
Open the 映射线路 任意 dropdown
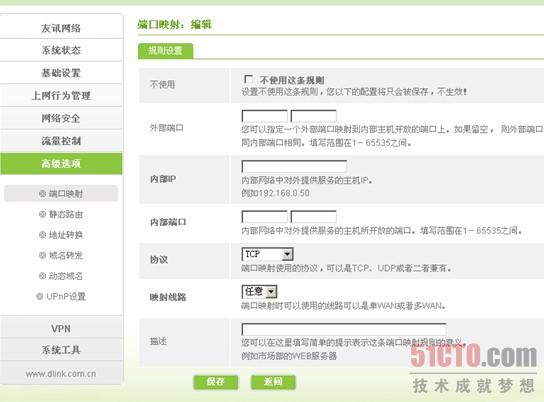pyautogui.click(x=259, y=291)
